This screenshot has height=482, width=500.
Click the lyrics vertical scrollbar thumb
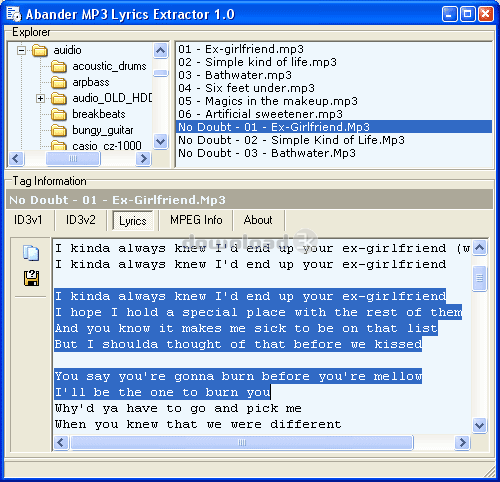point(479,278)
